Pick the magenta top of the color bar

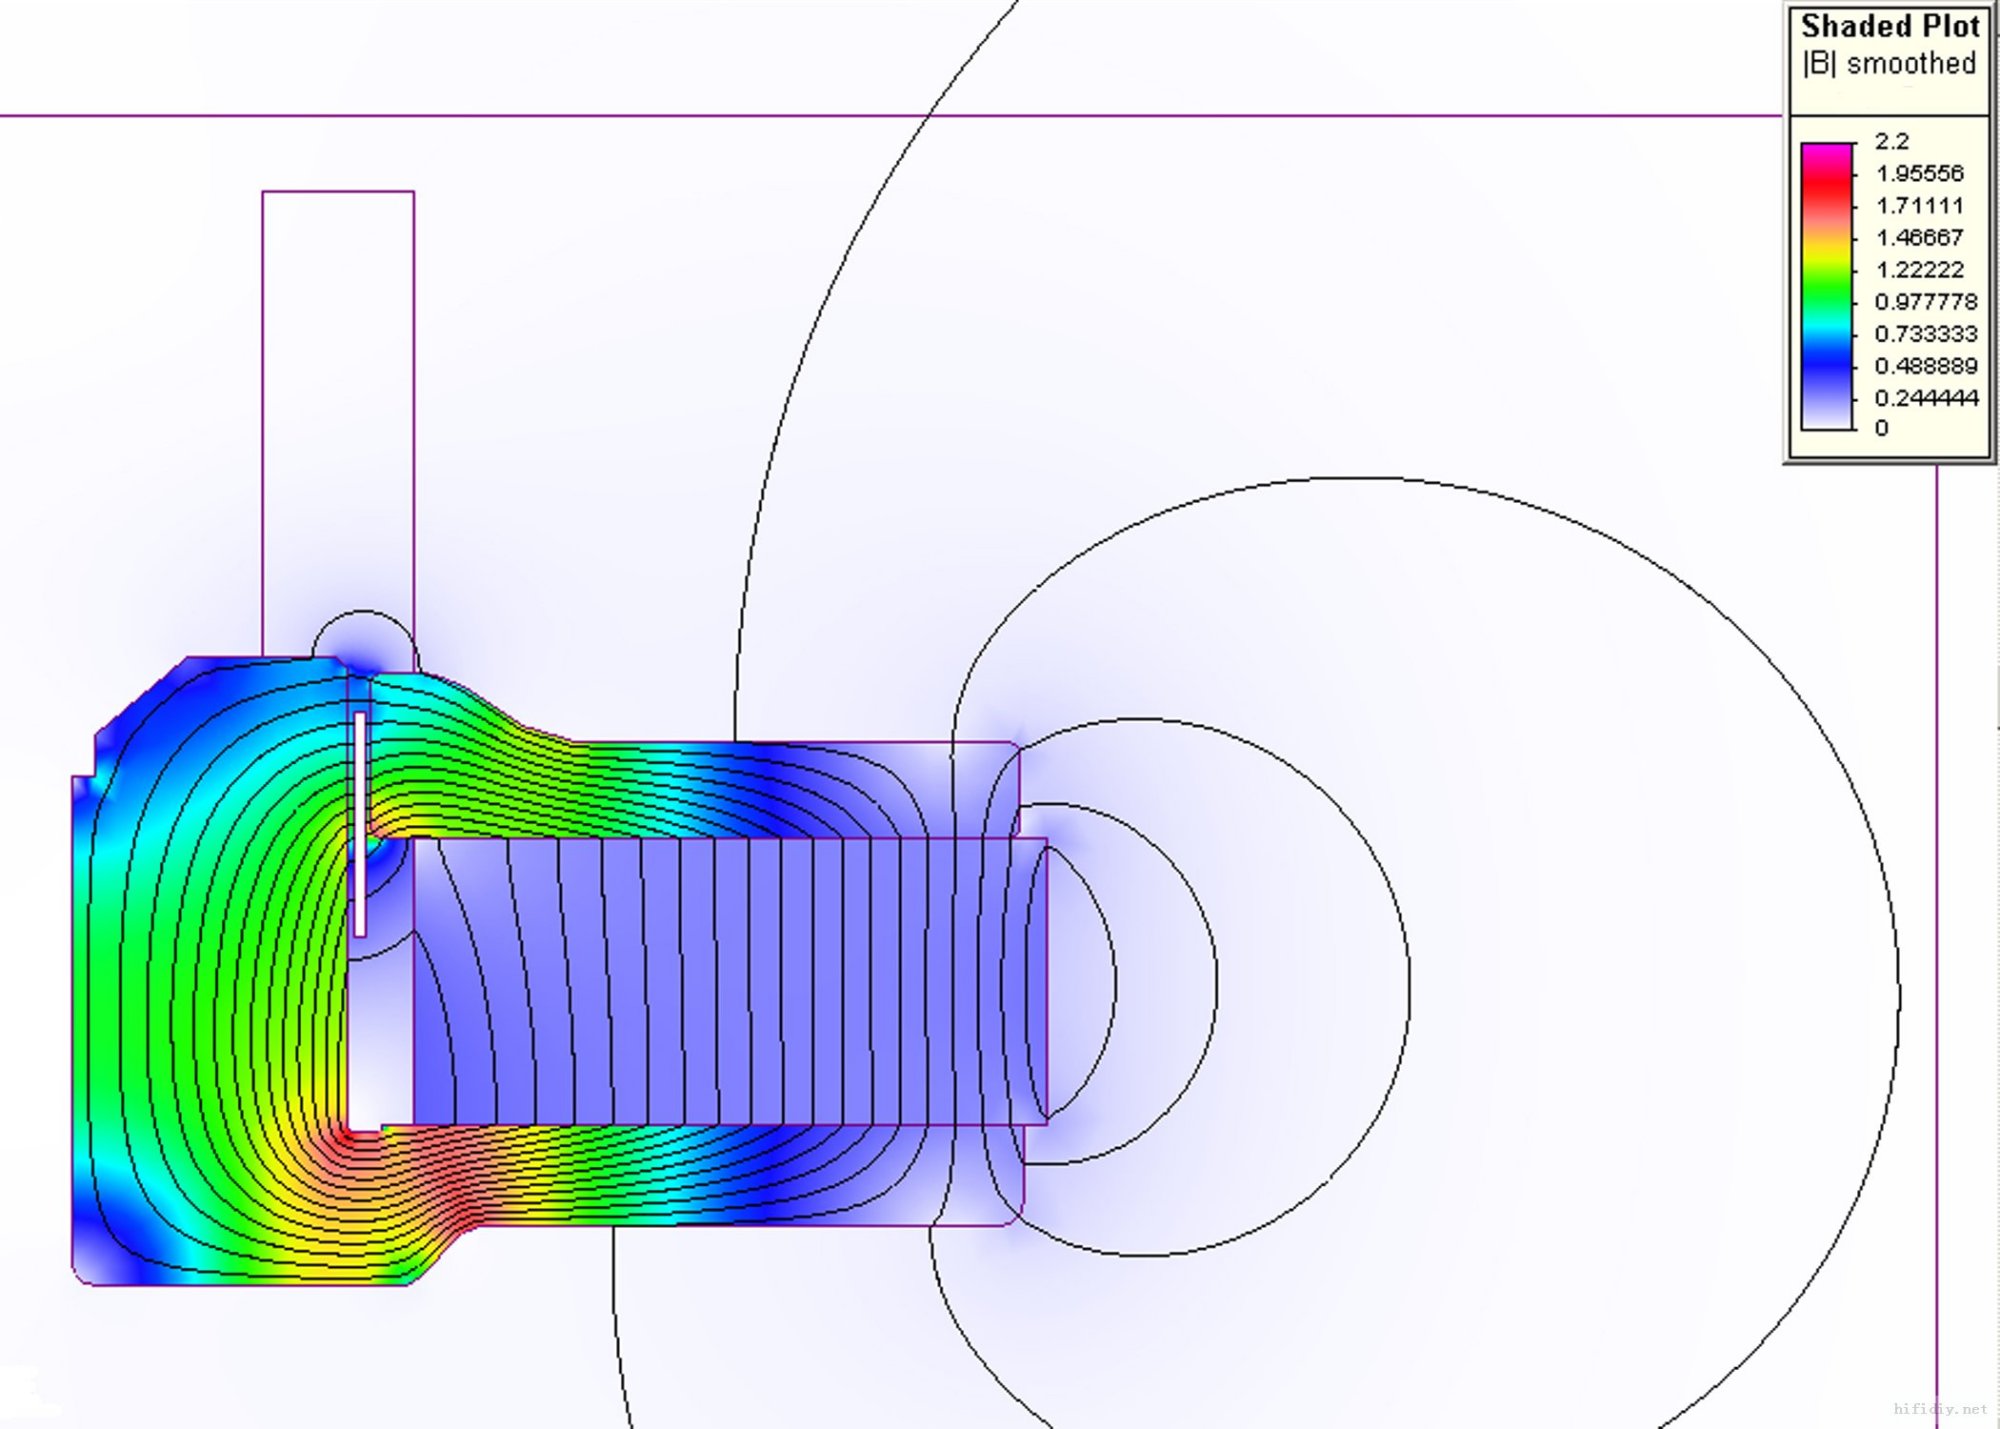coord(1827,150)
